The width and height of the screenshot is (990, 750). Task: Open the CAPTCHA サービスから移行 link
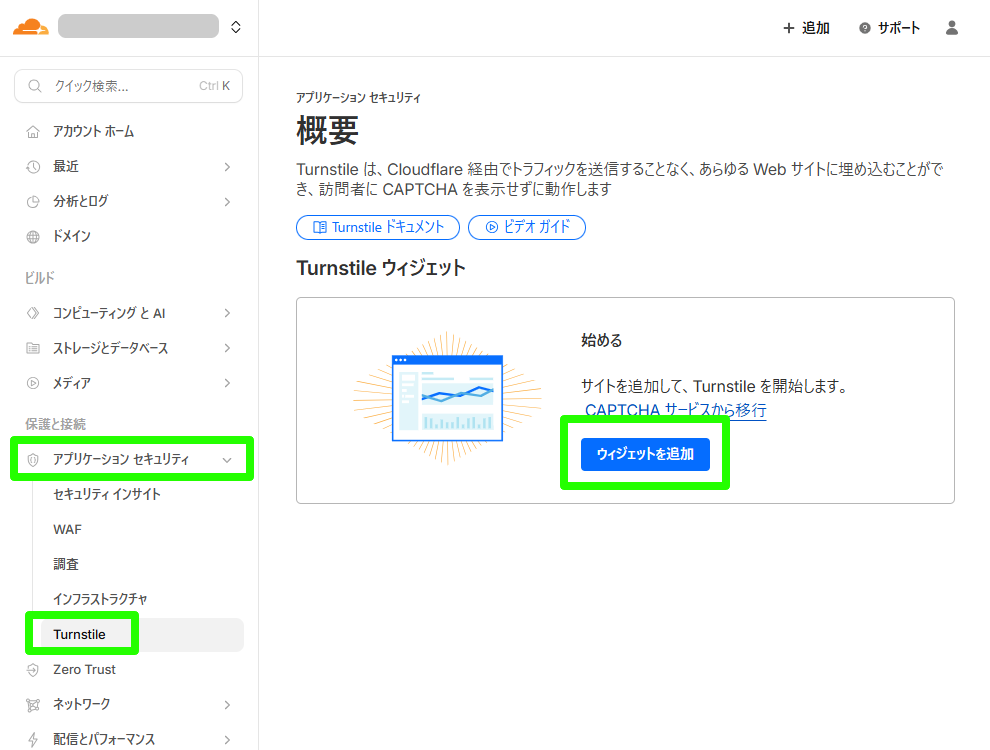point(675,410)
